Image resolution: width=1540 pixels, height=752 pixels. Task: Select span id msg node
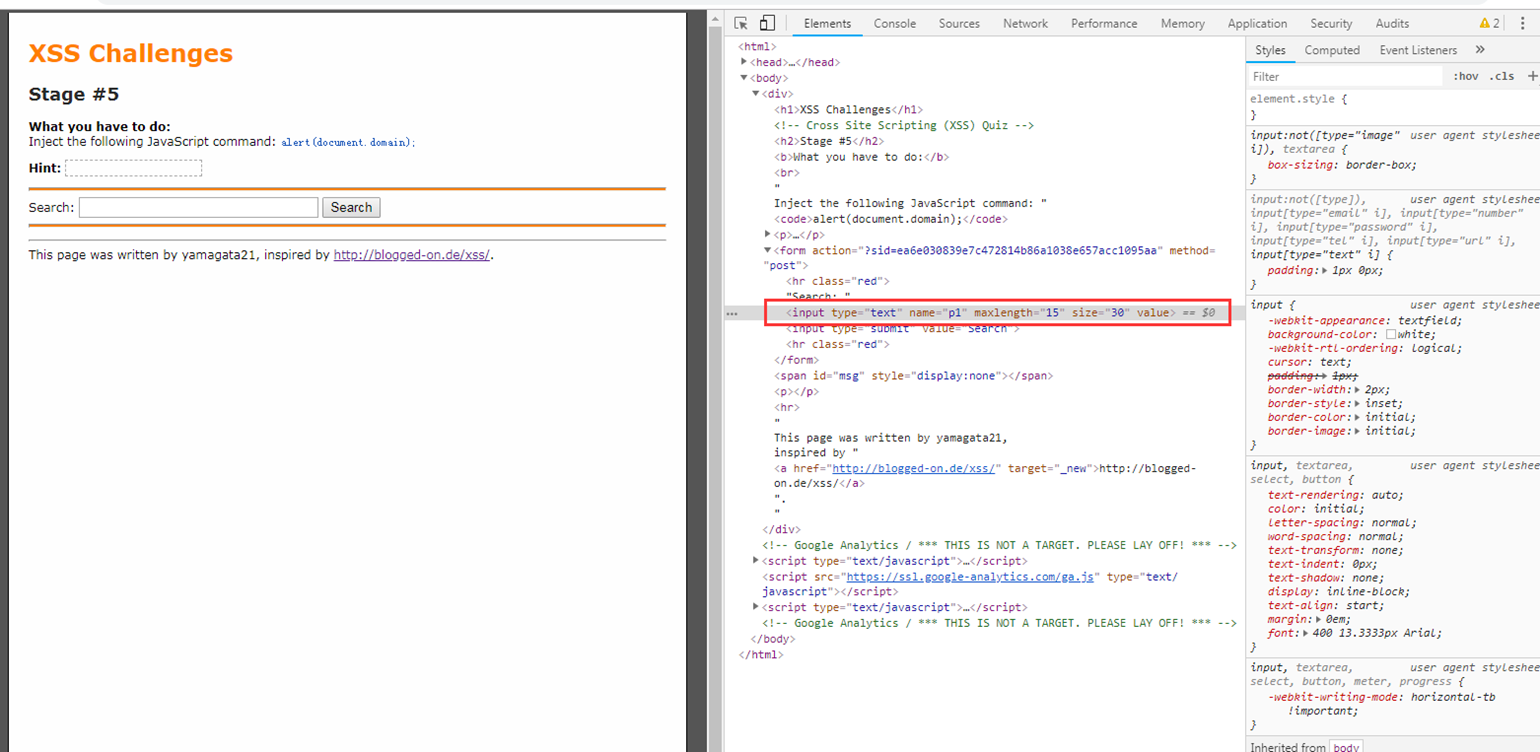pyautogui.click(x=913, y=375)
